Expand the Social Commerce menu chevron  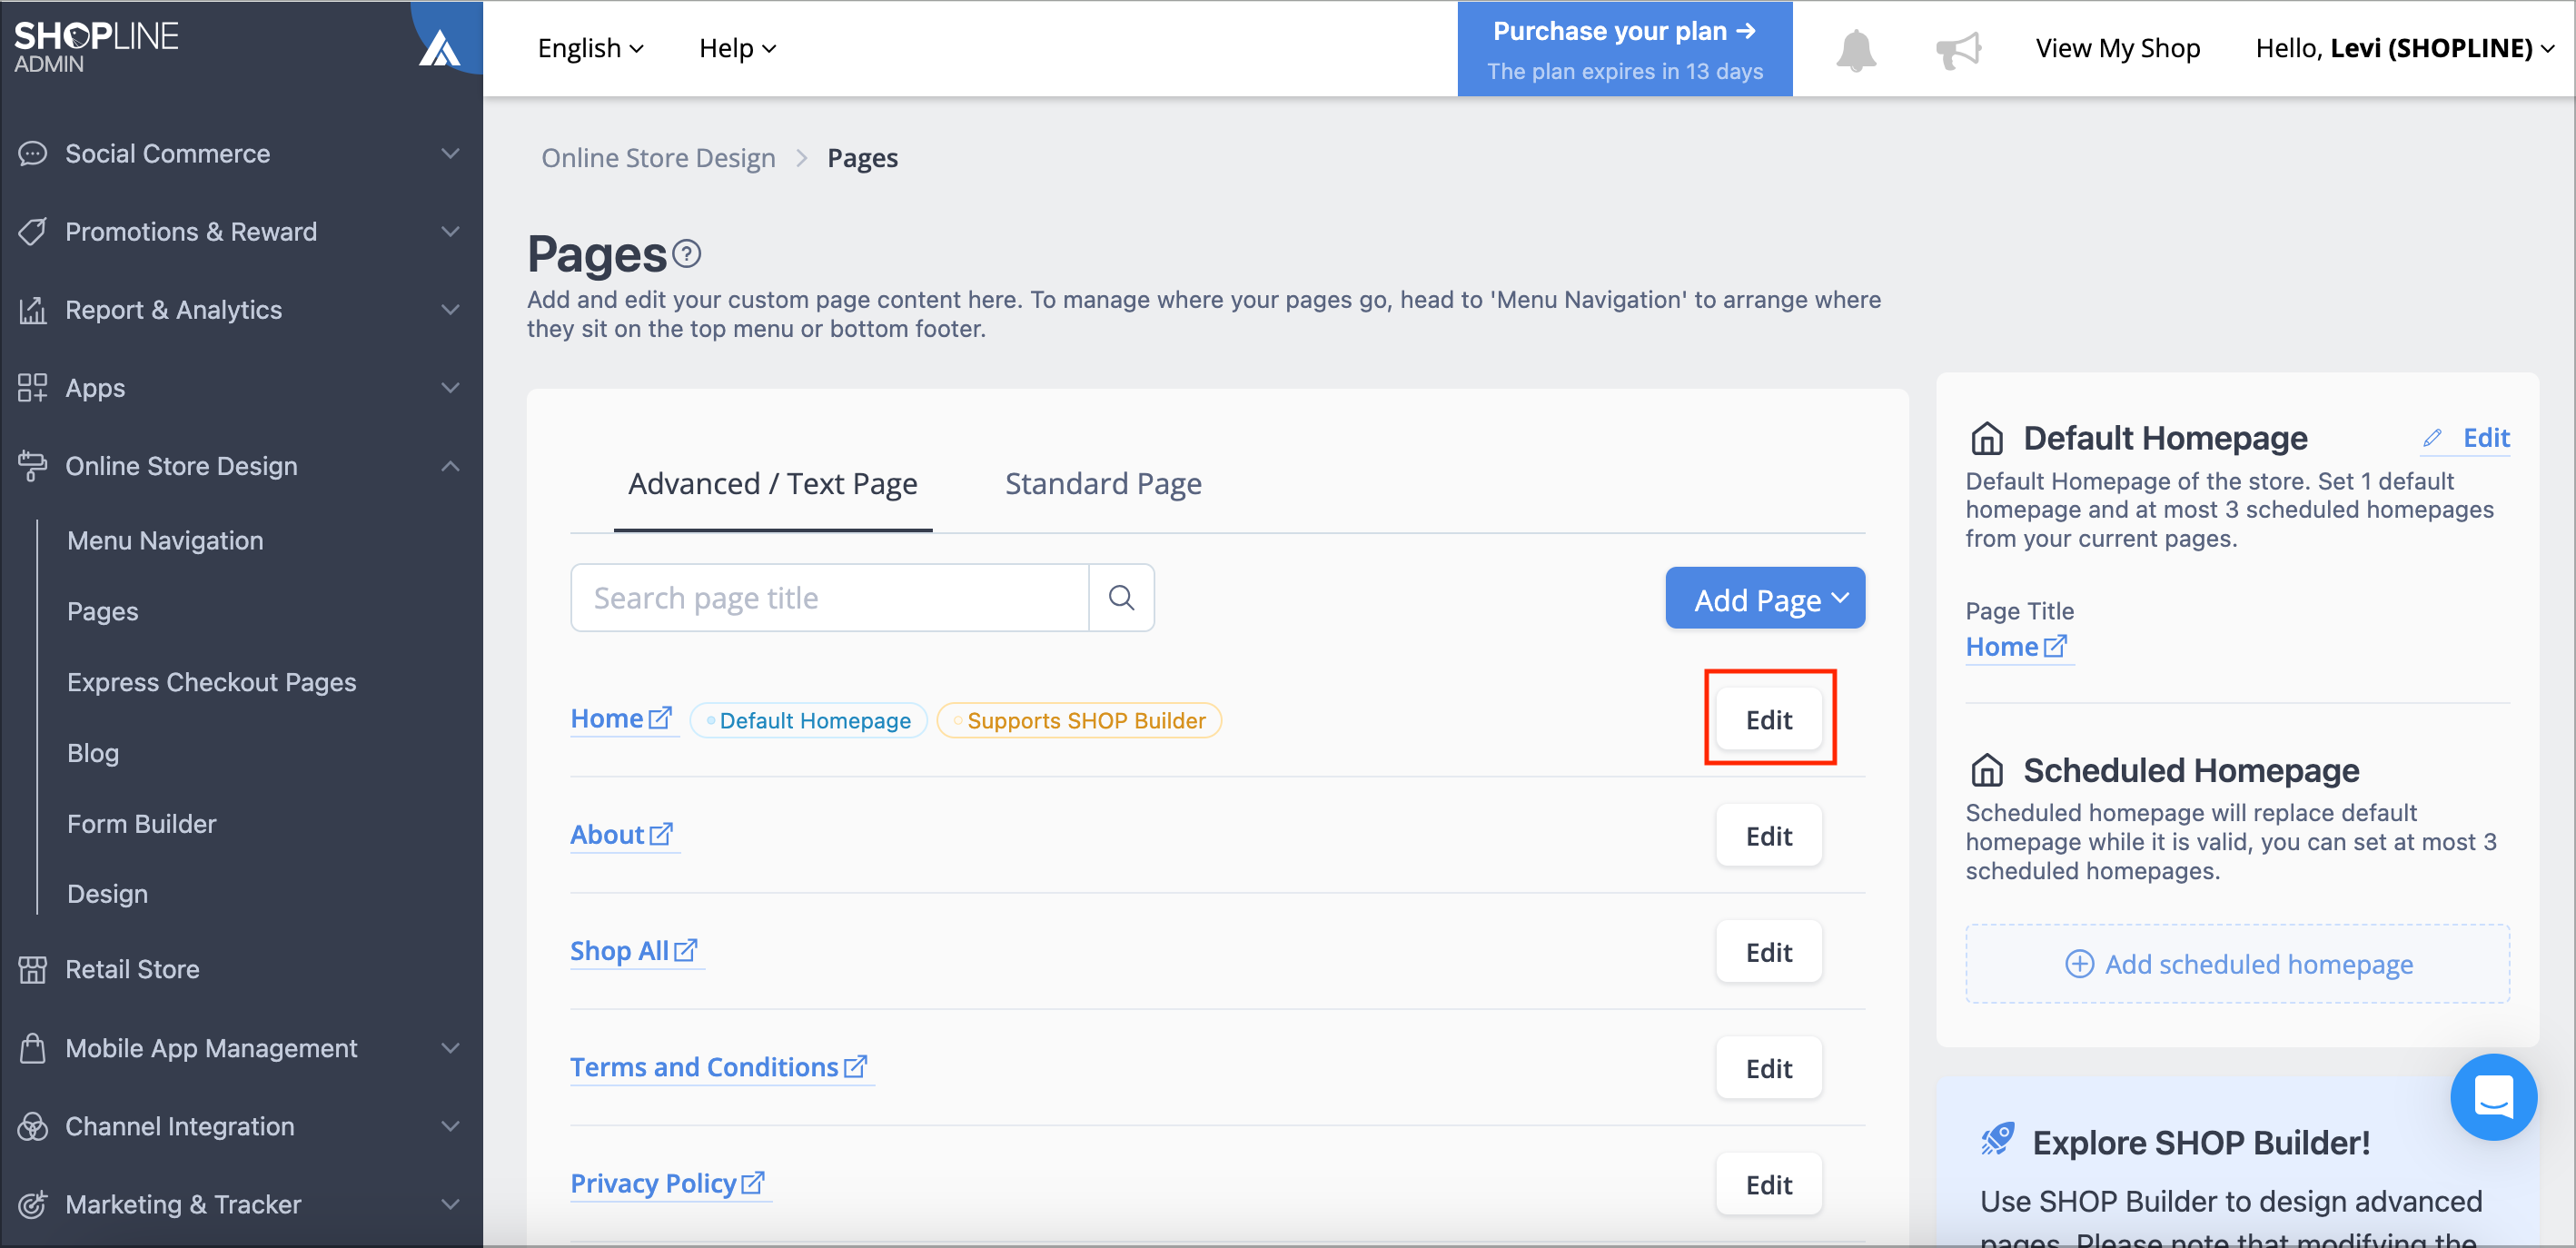[x=451, y=153]
